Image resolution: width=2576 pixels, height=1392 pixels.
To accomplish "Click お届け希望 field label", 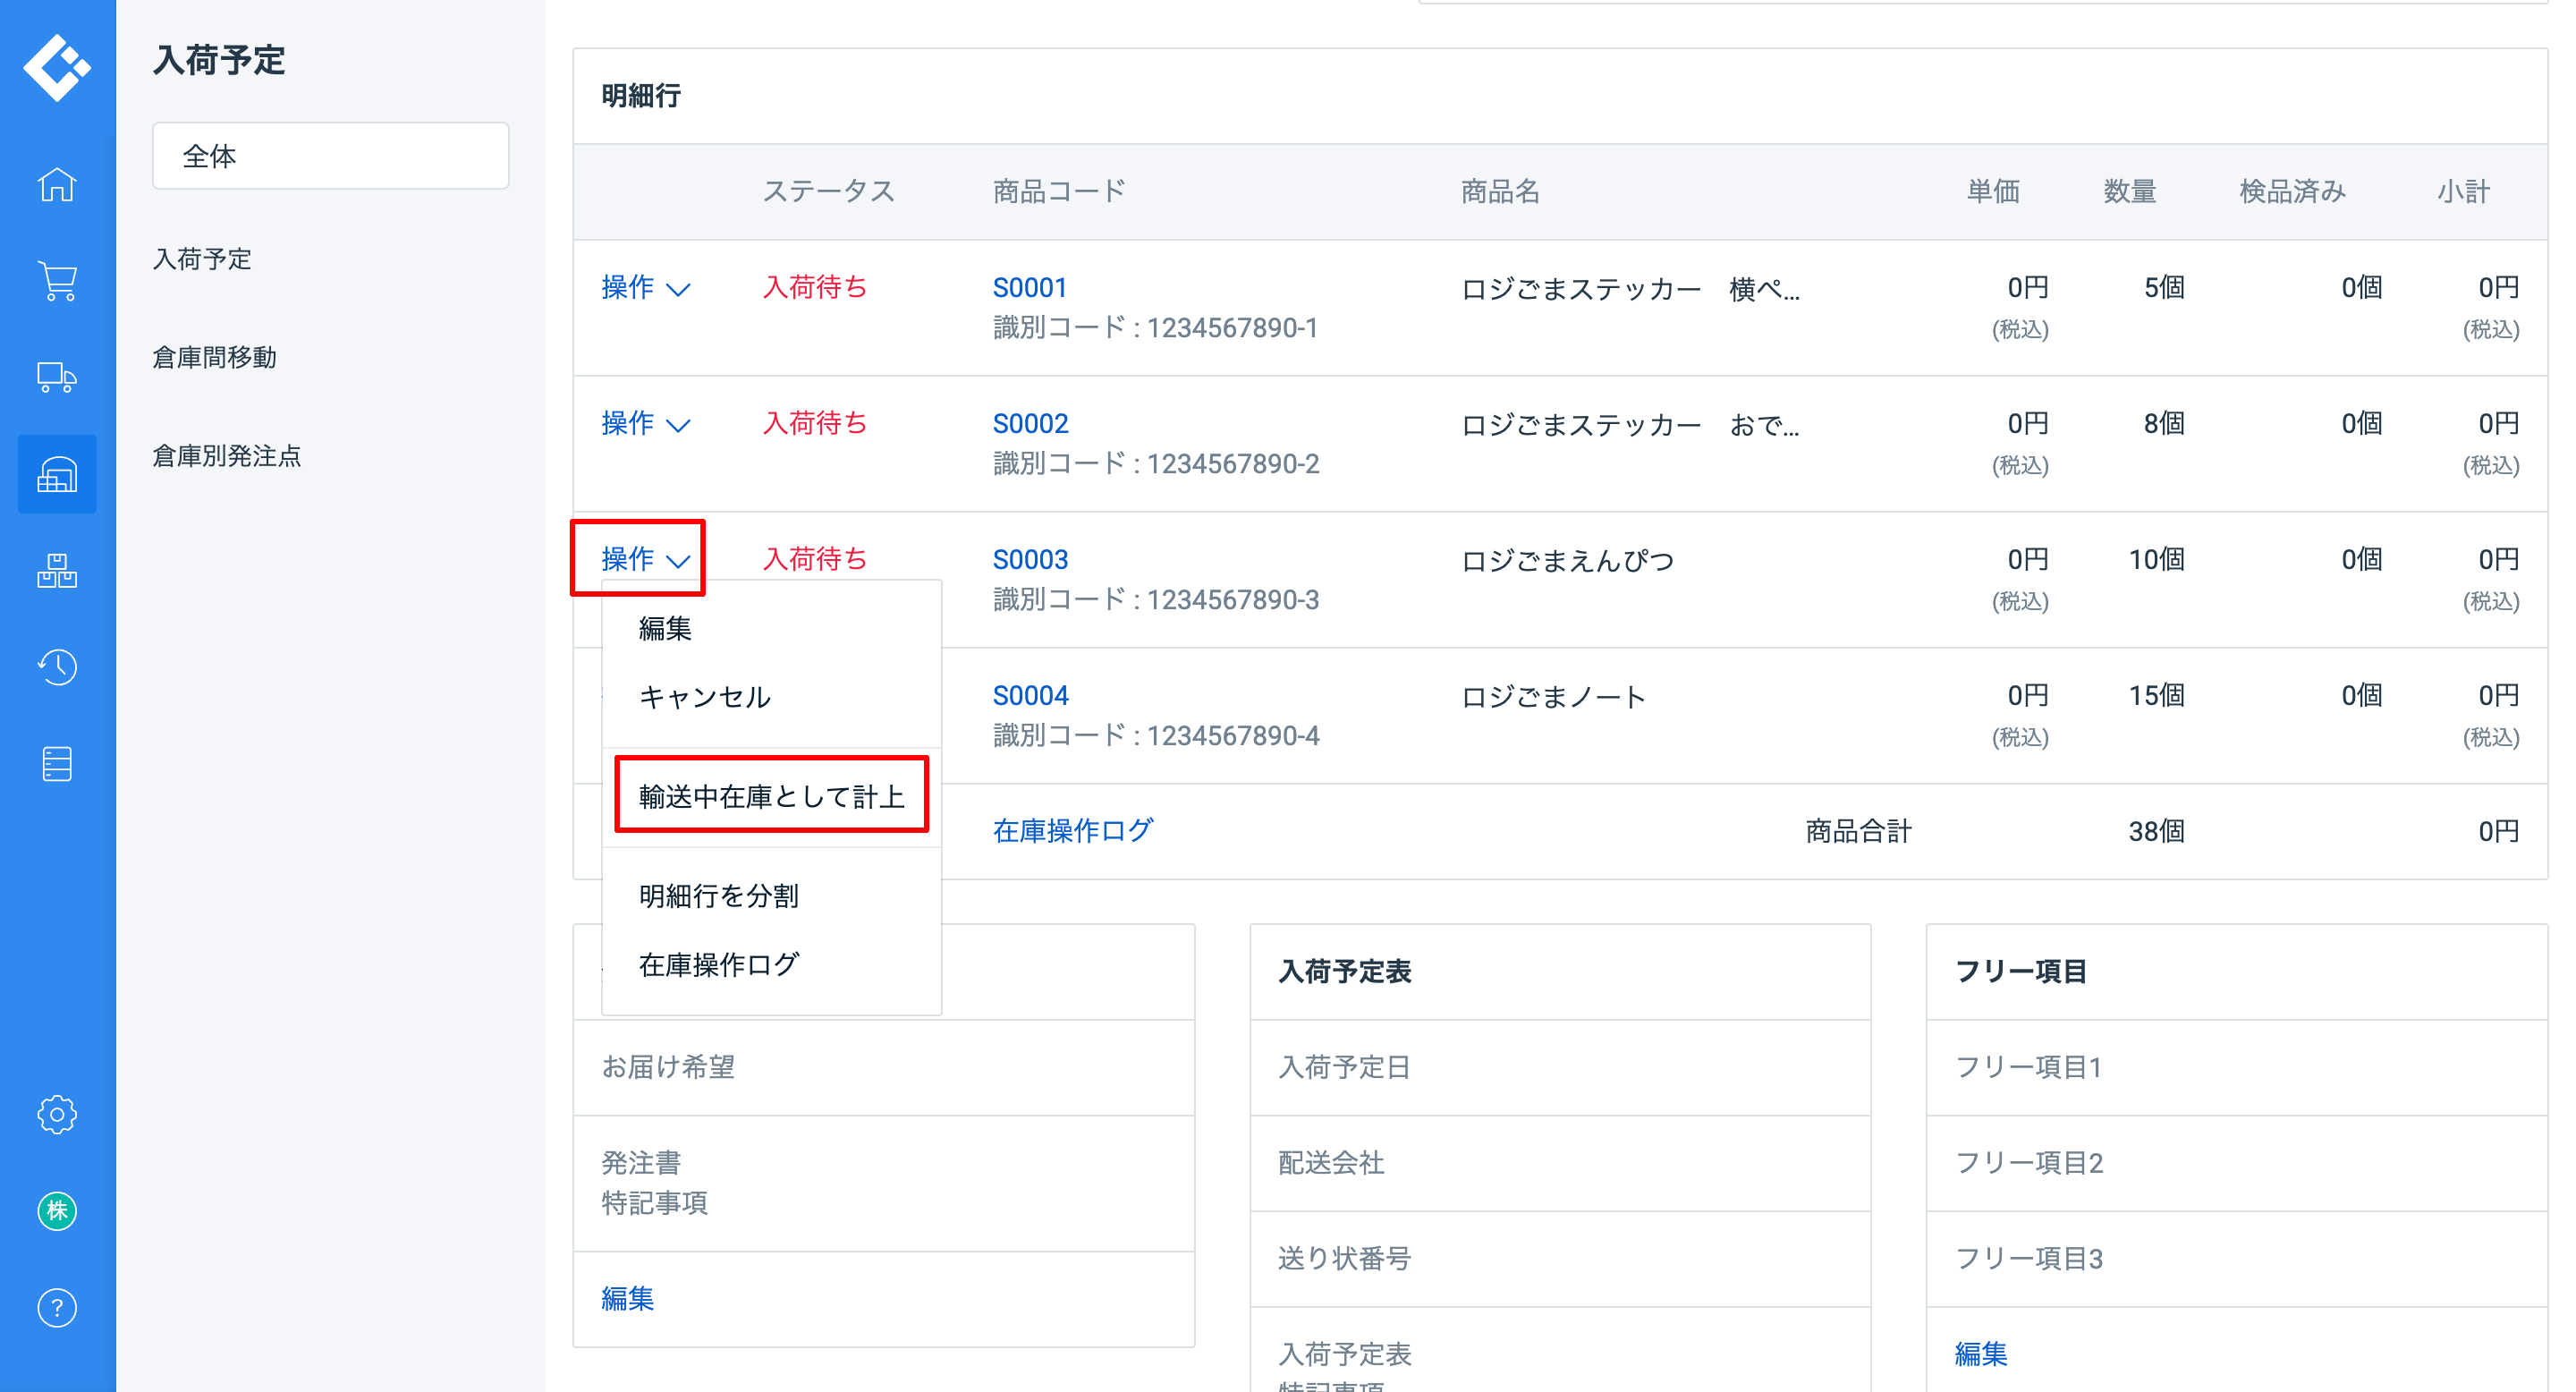I will [668, 1067].
